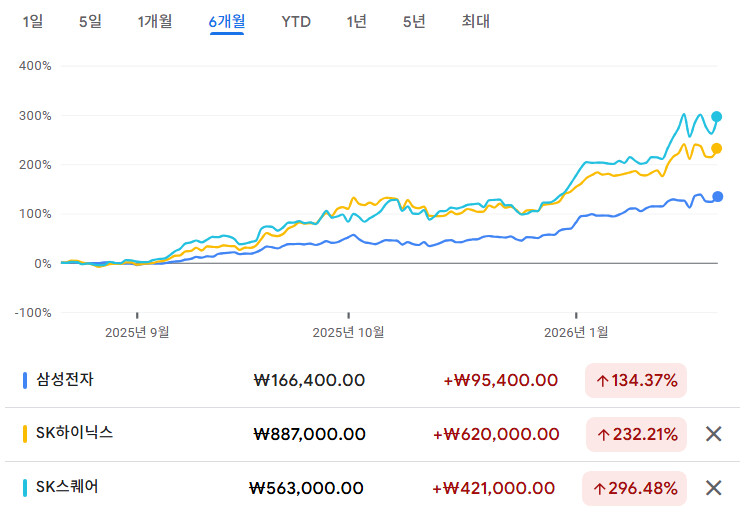Remove SK하이닉스 with its X icon
745x513 pixels.
point(713,434)
